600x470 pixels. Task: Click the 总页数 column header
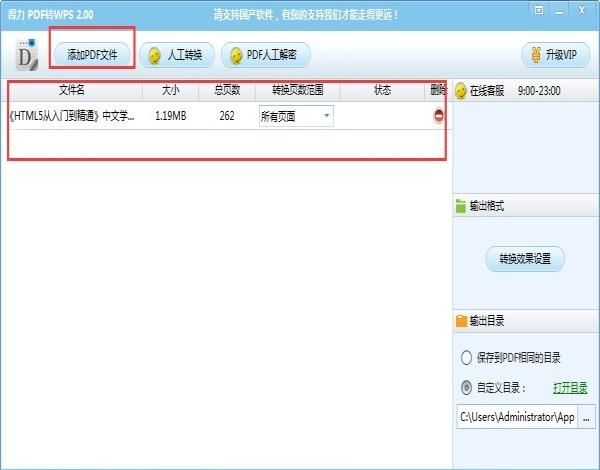click(227, 90)
